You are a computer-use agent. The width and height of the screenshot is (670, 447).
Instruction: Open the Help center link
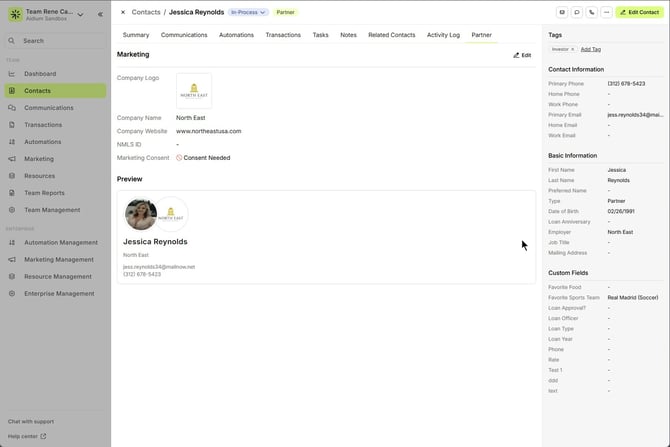pos(27,436)
